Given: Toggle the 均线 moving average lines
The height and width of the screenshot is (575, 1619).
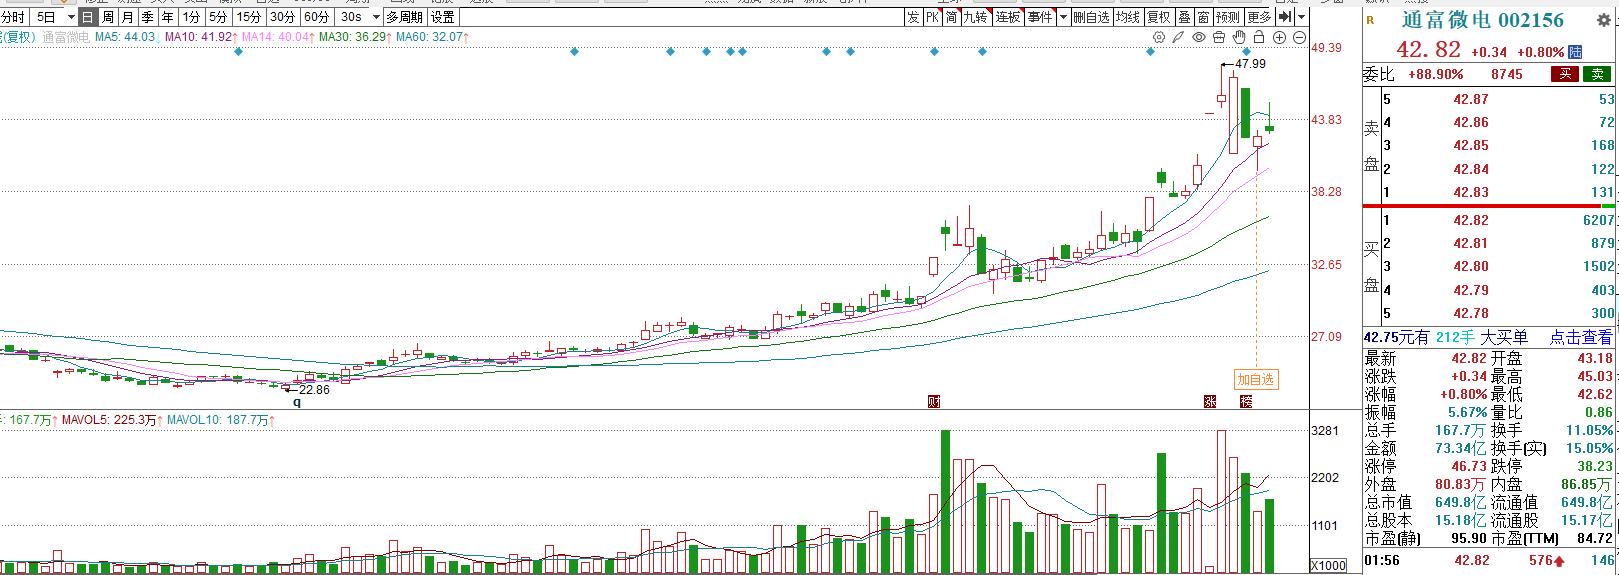Looking at the screenshot, I should [x=1128, y=17].
